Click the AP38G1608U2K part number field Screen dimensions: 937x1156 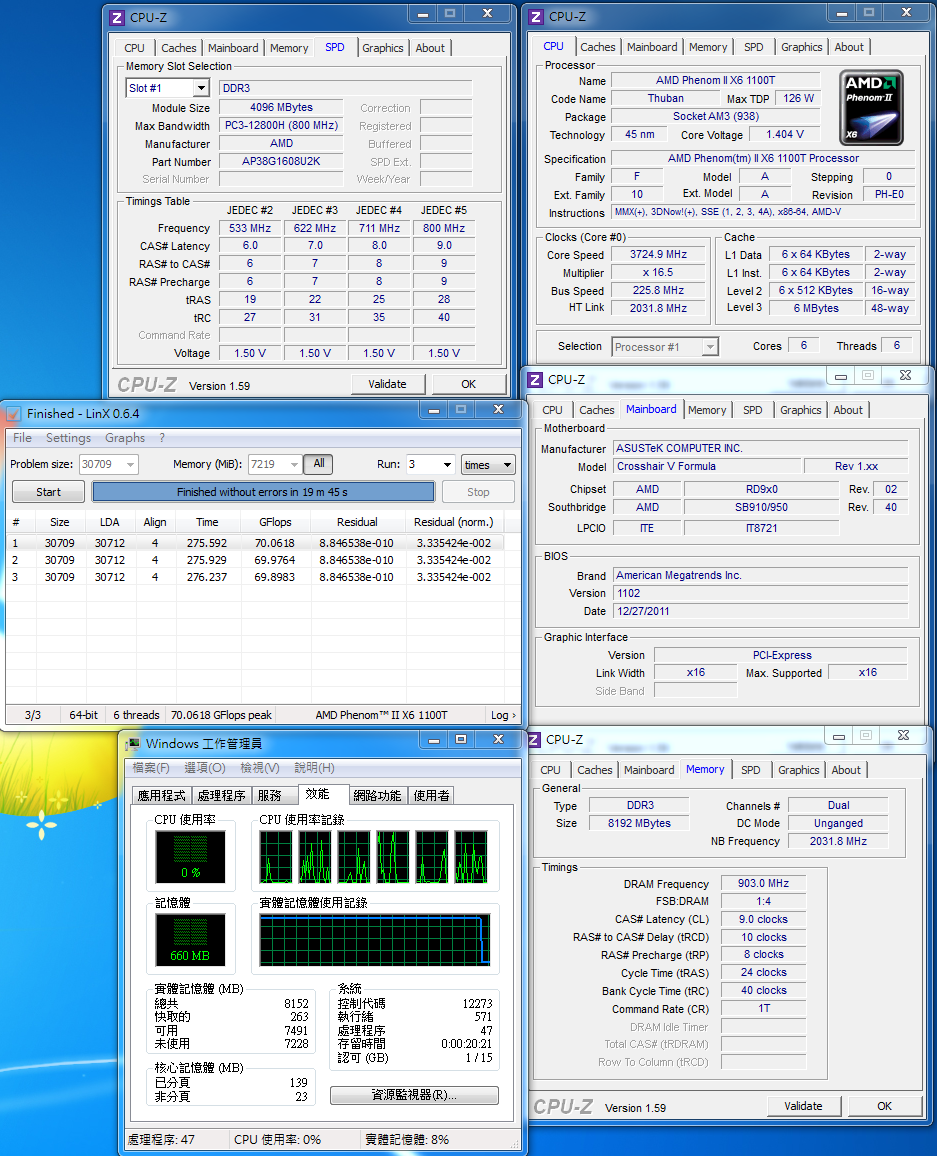[x=281, y=161]
